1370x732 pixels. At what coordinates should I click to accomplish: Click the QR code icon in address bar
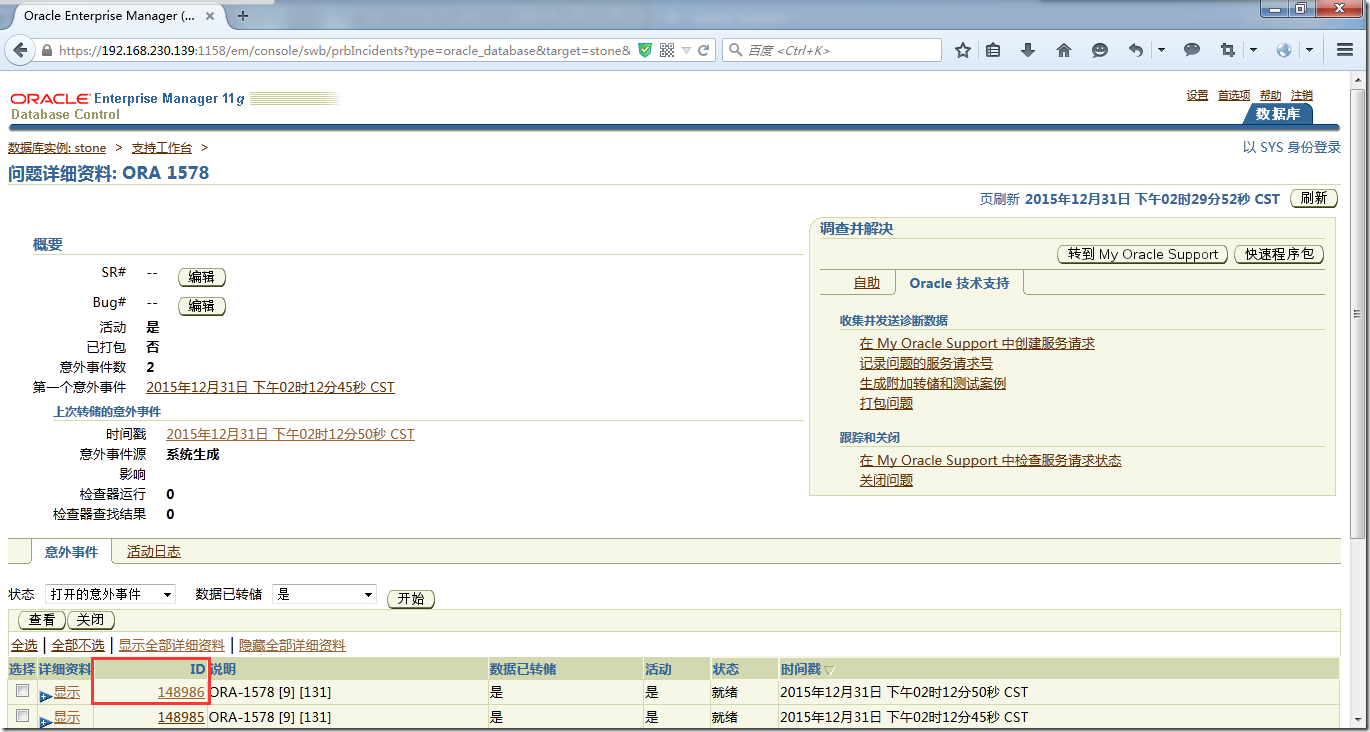(x=667, y=50)
